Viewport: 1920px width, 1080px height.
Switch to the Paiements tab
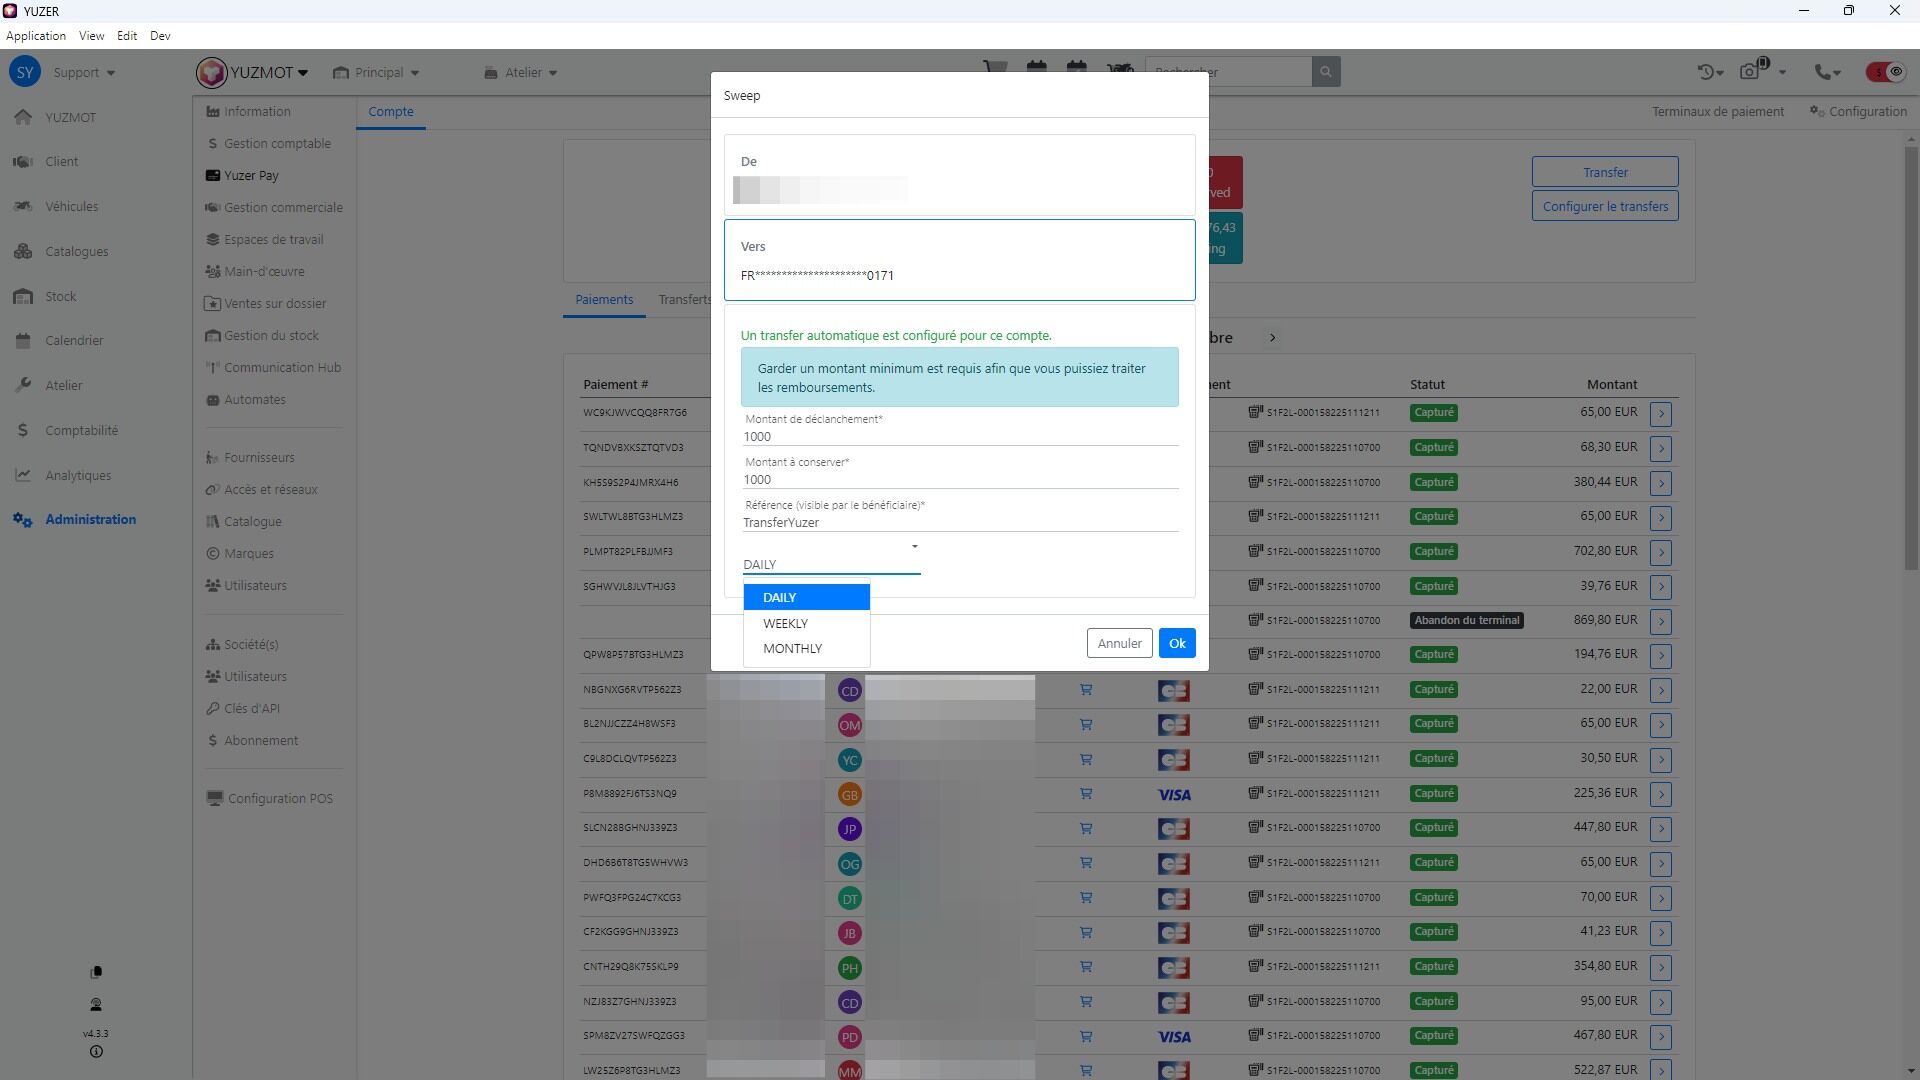click(x=604, y=300)
